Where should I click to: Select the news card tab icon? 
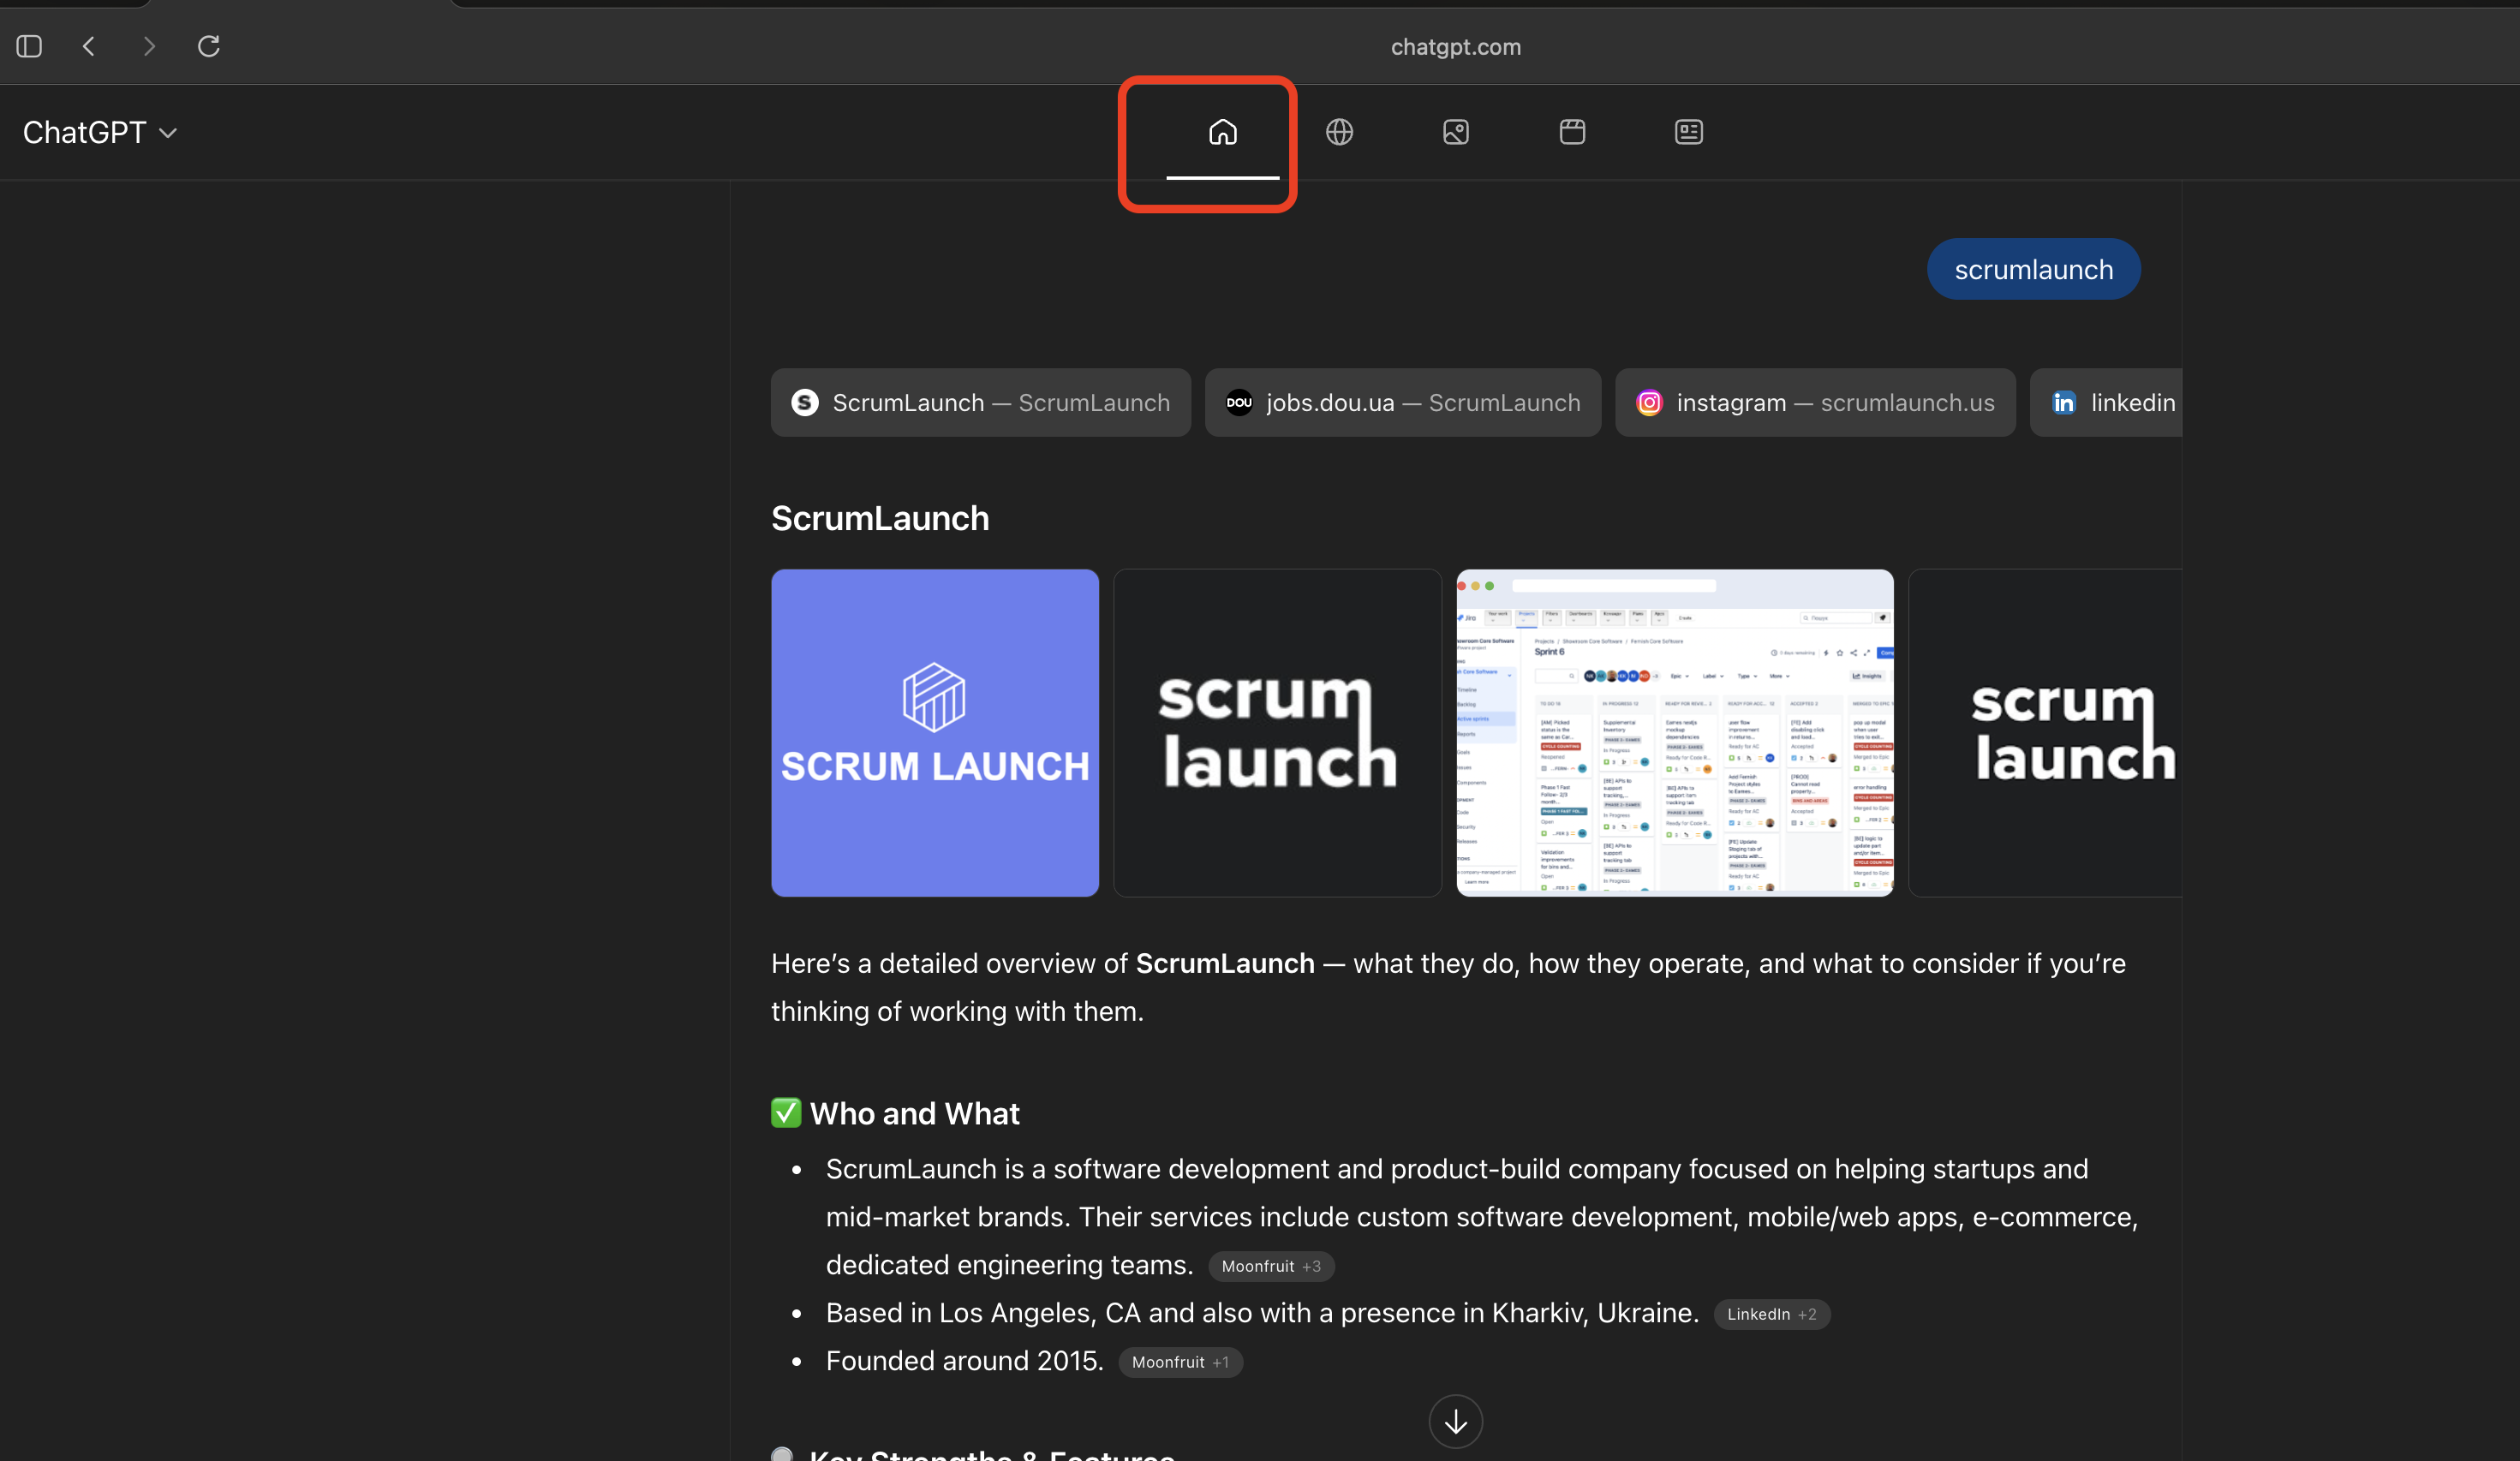1688,132
